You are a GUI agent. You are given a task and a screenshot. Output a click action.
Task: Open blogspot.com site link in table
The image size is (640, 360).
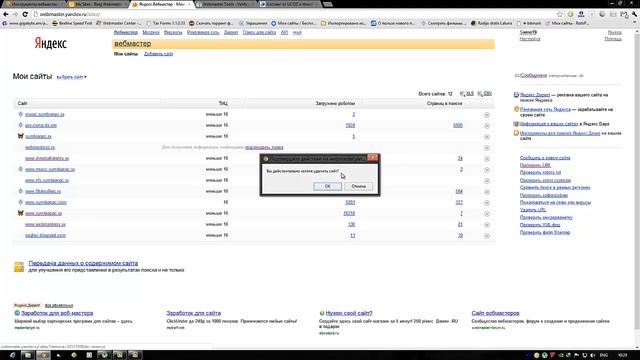pyautogui.click(x=45, y=236)
